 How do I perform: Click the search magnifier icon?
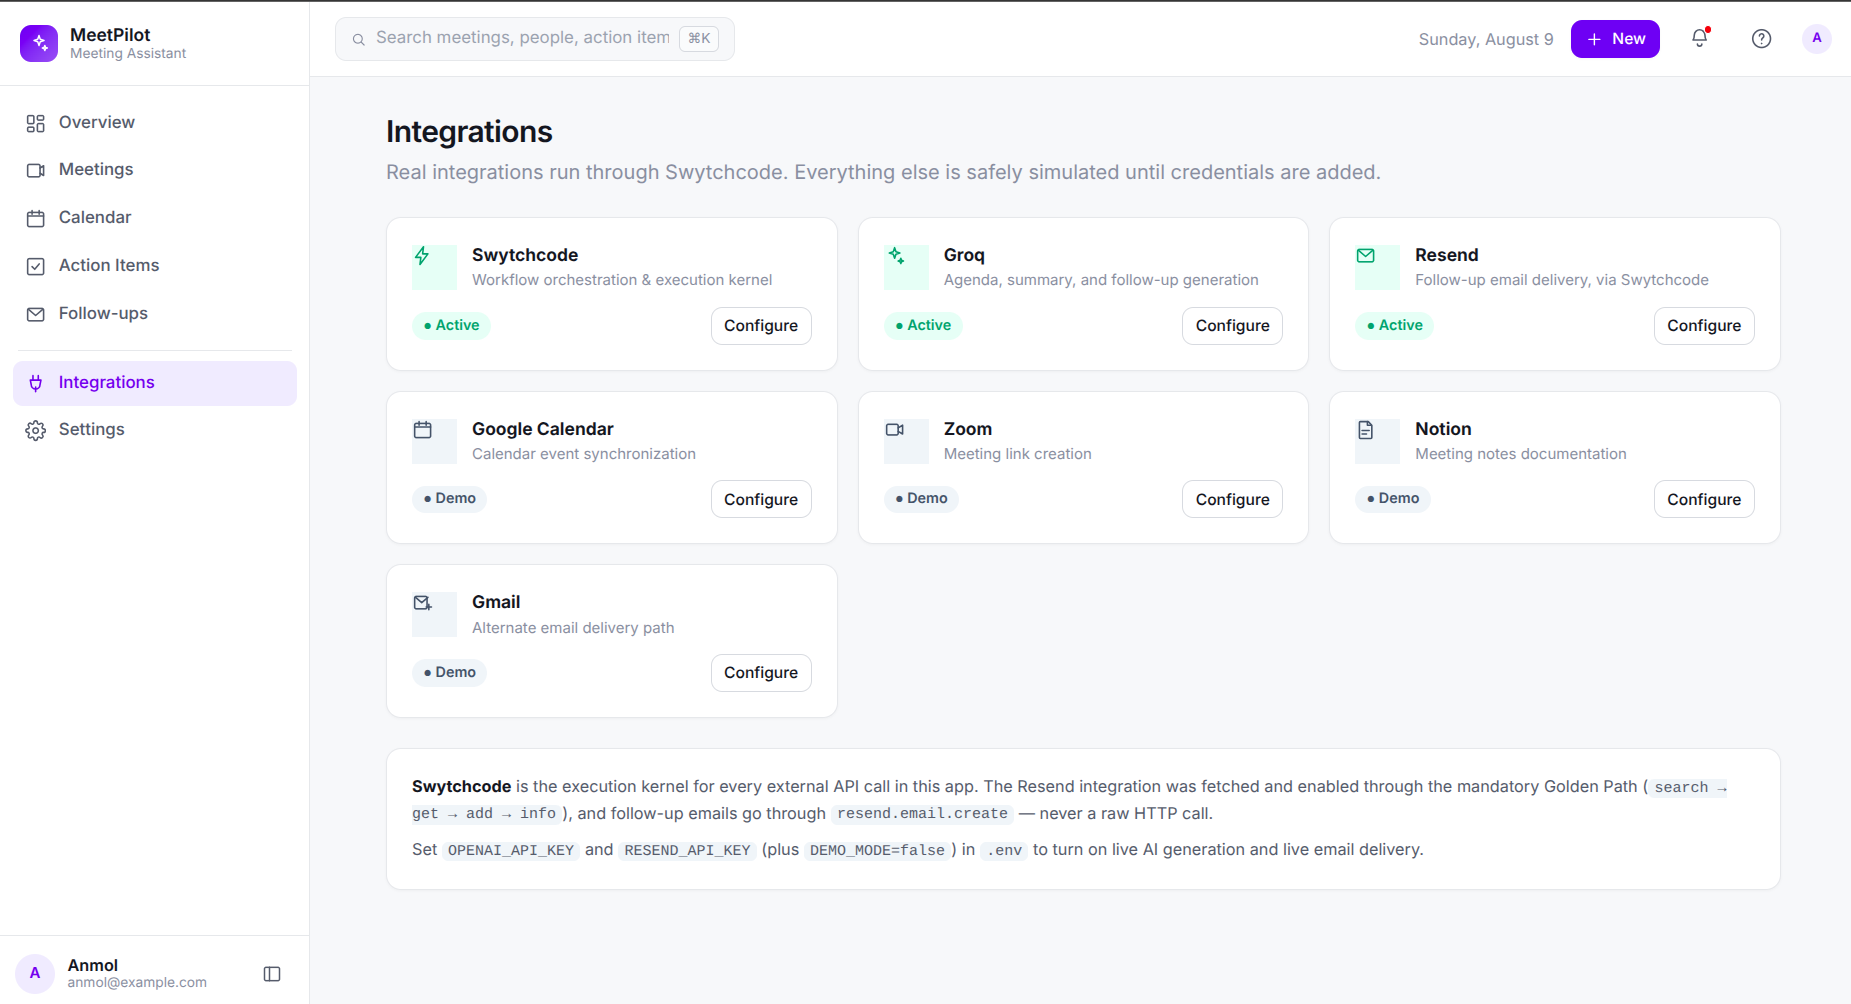pyautogui.click(x=358, y=39)
